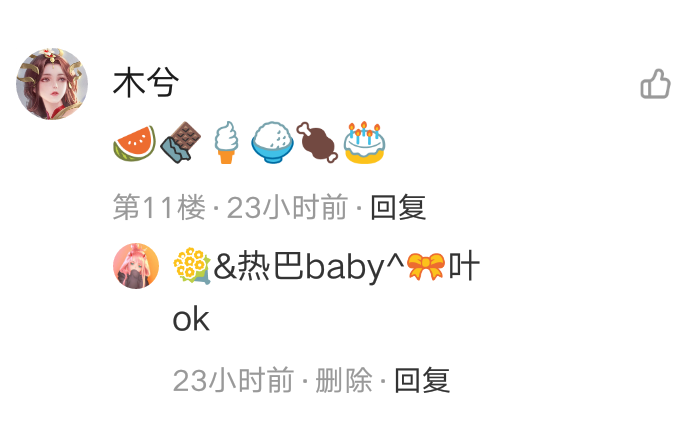The width and height of the screenshot is (684, 430).
Task: Reply to the "ok" sub-comment
Action: tap(422, 380)
